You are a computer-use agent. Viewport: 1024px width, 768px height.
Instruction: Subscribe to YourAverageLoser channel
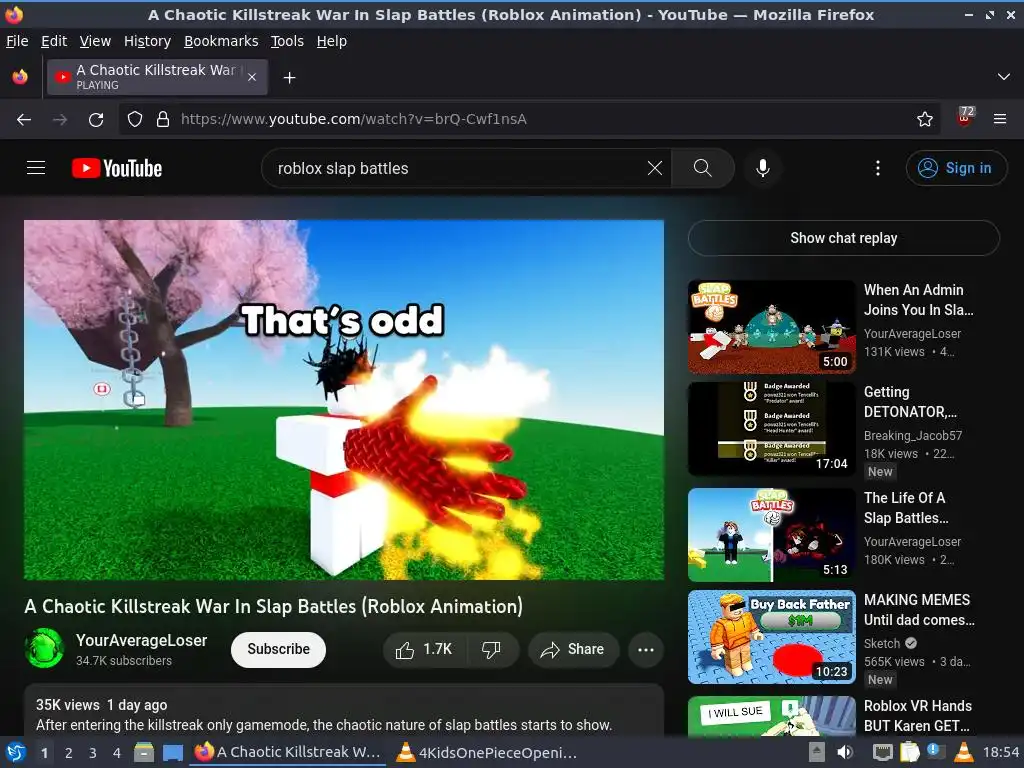[x=278, y=649]
